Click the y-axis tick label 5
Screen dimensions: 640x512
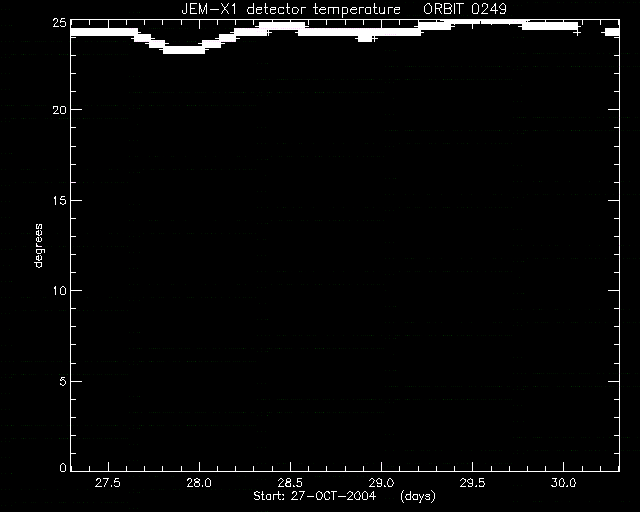(62, 381)
